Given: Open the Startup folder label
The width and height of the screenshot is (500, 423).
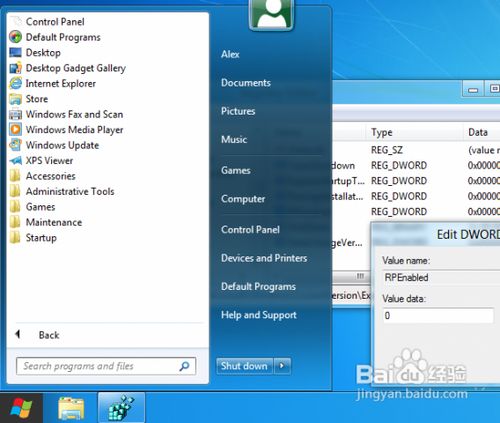Looking at the screenshot, I should [41, 238].
